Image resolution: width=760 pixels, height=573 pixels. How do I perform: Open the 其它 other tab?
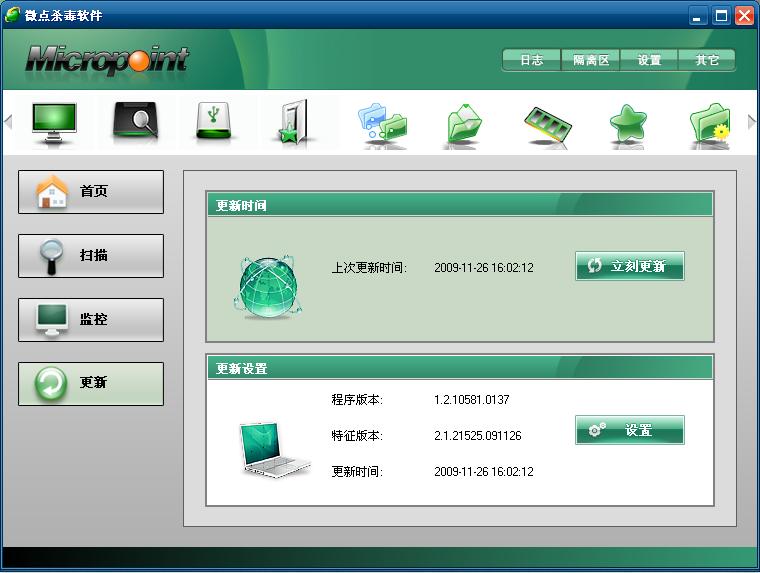tap(707, 60)
